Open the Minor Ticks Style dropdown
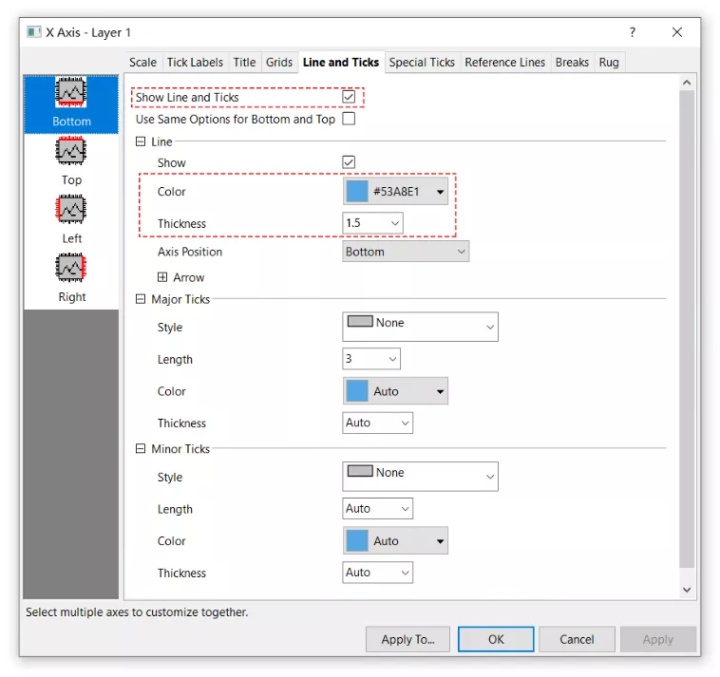This screenshot has width=720, height=677. click(x=420, y=477)
